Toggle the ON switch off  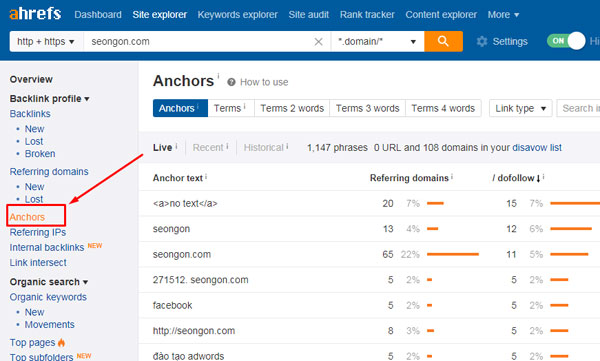566,41
